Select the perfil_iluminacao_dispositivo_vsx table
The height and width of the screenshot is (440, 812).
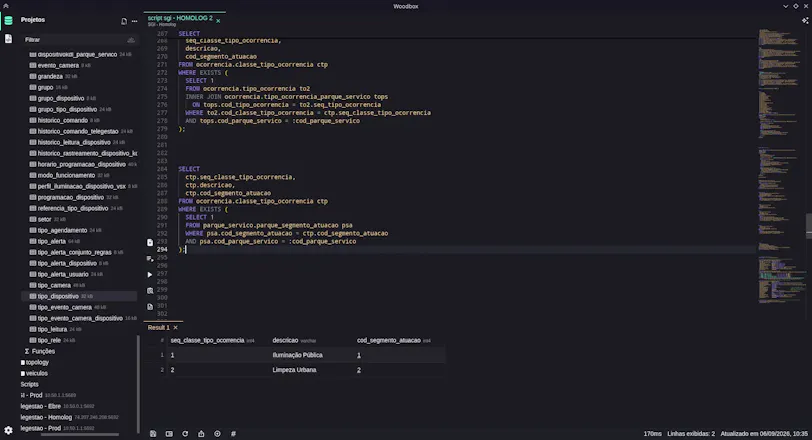82,186
